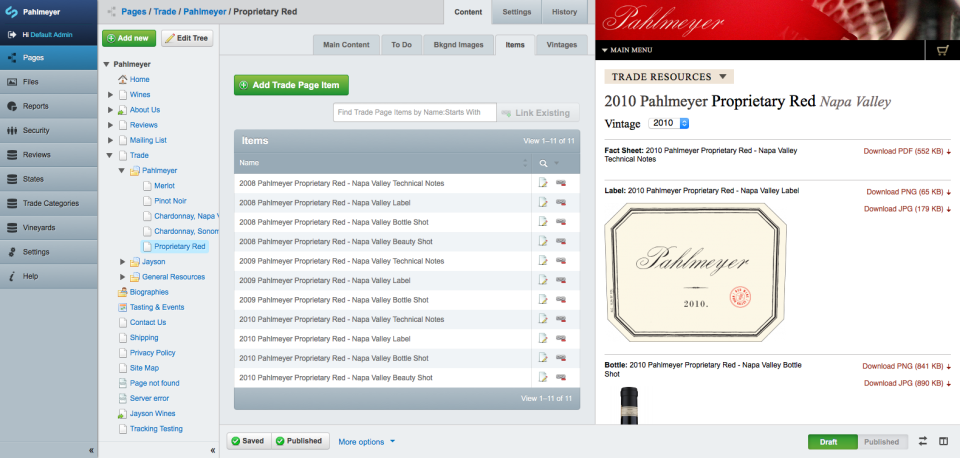Click the Find Trade Page Items field
Image resolution: width=960 pixels, height=458 pixels.
click(414, 113)
